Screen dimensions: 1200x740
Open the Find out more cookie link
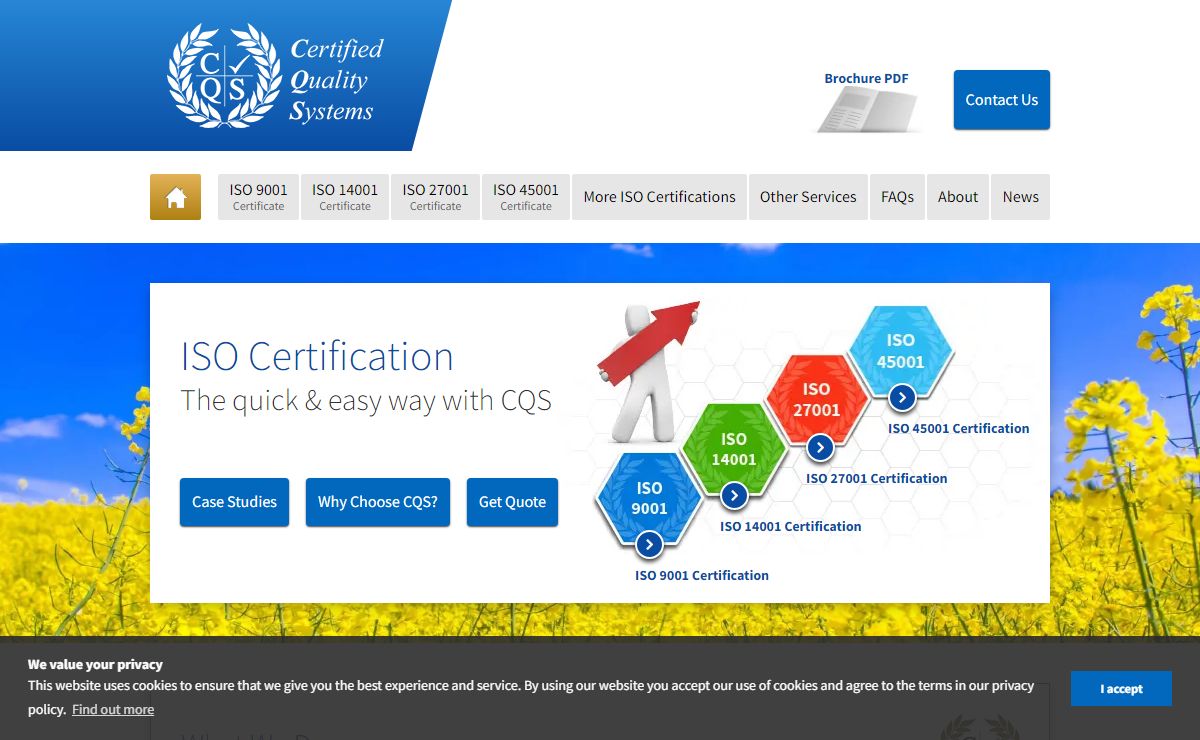113,709
